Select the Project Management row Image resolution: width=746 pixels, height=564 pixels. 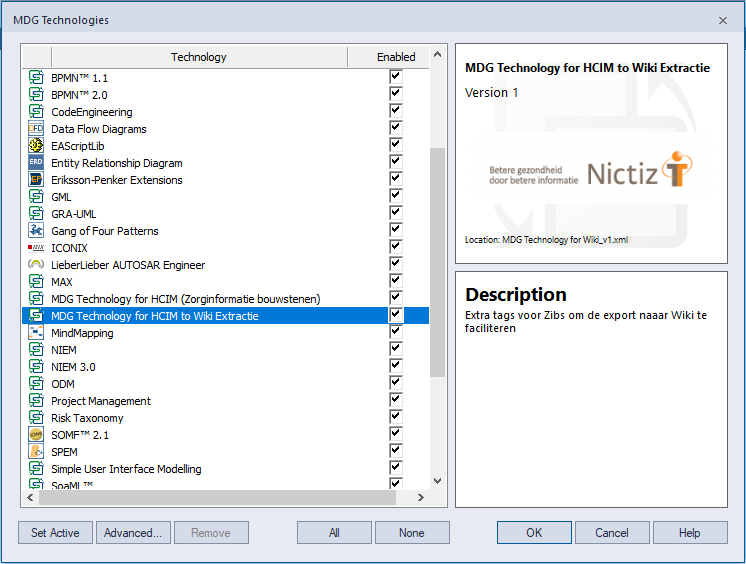tap(226, 401)
